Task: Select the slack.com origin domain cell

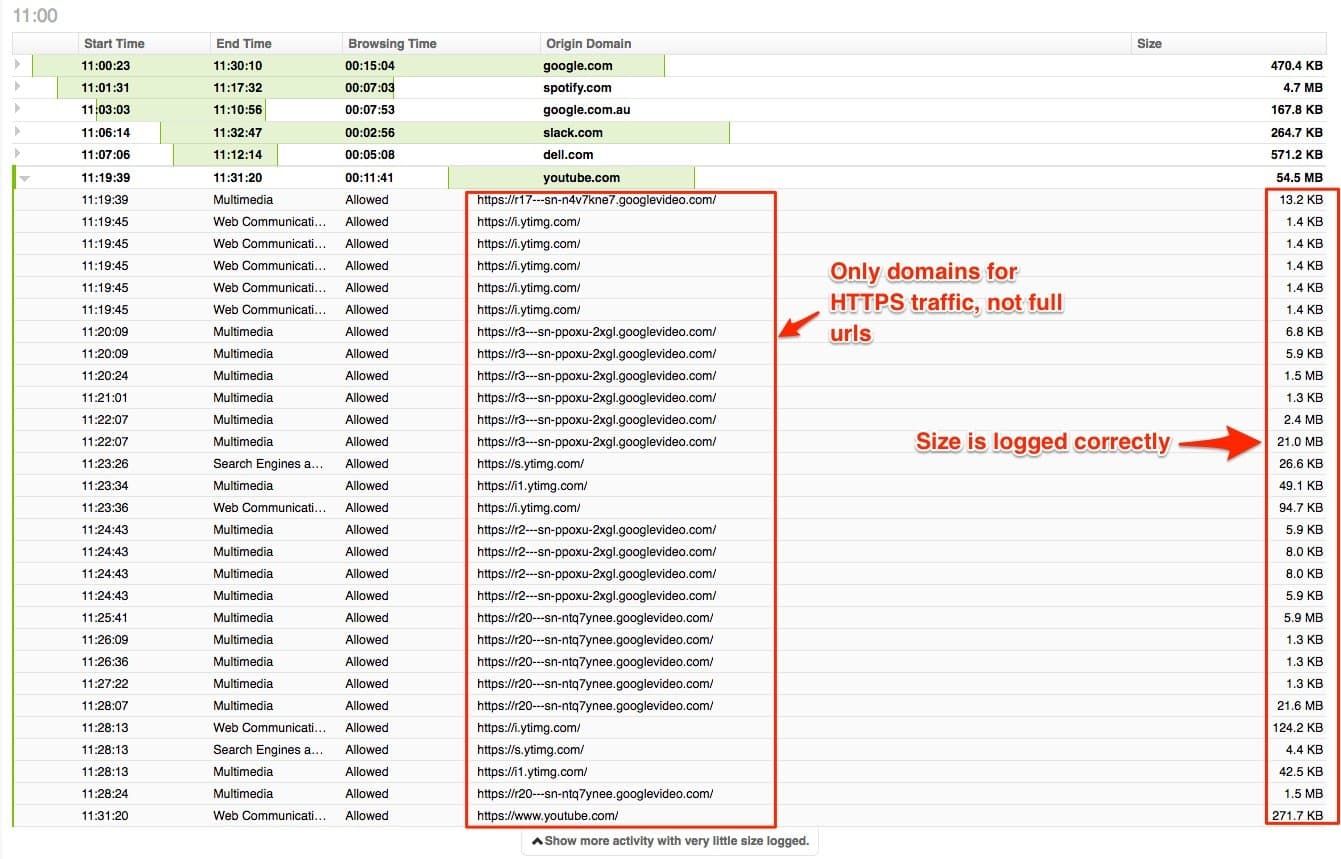Action: (x=573, y=132)
